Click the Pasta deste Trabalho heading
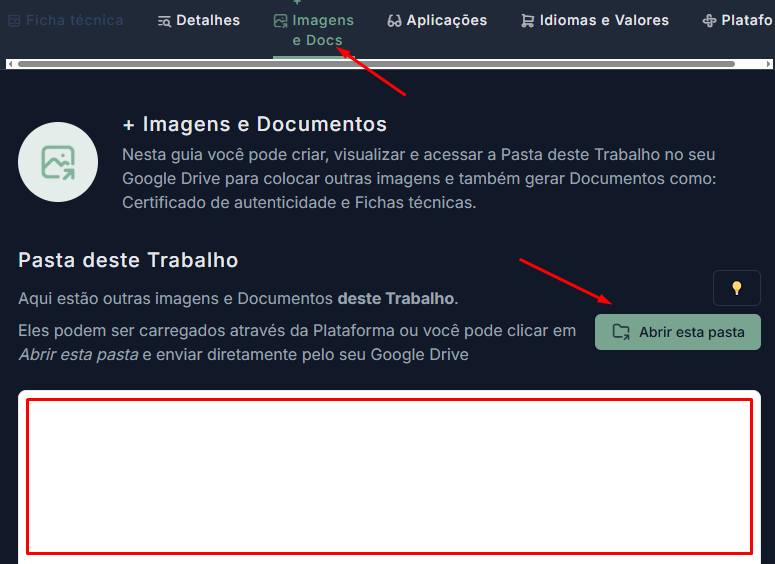 point(128,260)
